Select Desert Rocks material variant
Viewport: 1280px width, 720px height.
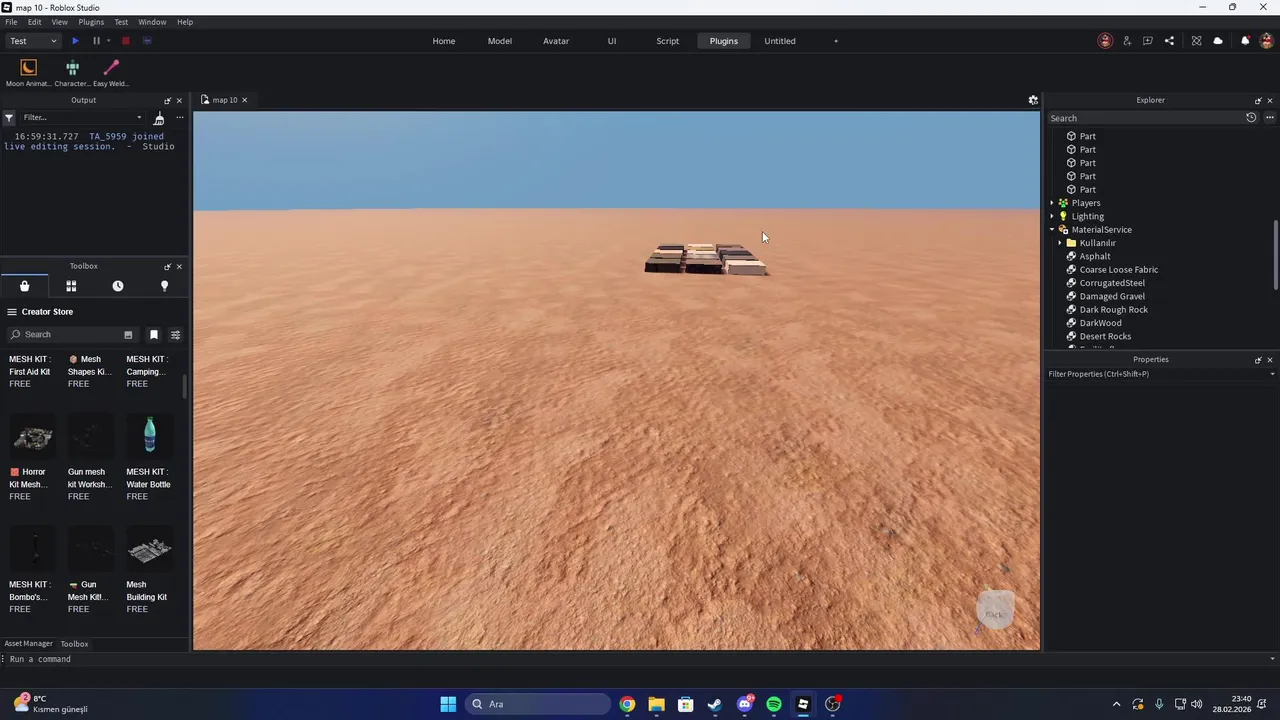pos(1105,336)
